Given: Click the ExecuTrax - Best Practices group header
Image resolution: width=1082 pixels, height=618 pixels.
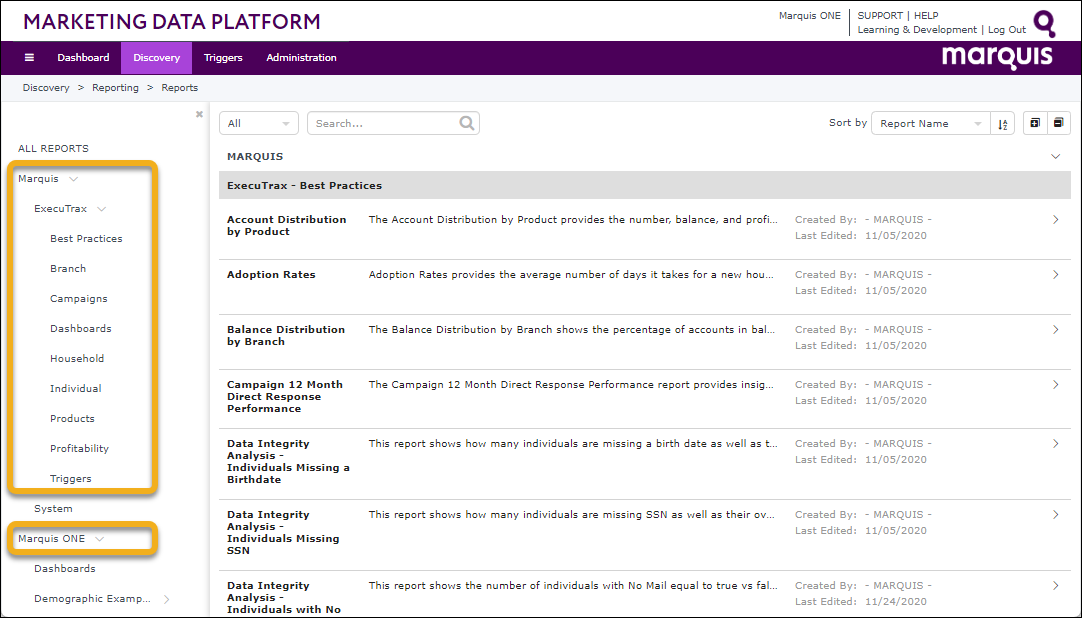Looking at the screenshot, I should click(645, 186).
